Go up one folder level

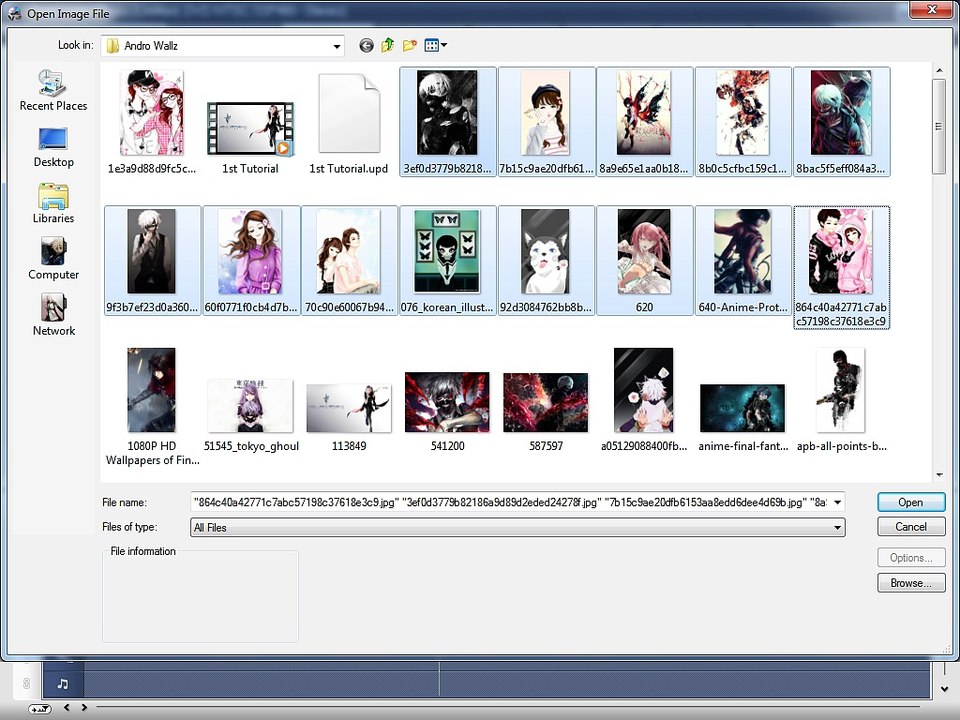click(x=388, y=45)
